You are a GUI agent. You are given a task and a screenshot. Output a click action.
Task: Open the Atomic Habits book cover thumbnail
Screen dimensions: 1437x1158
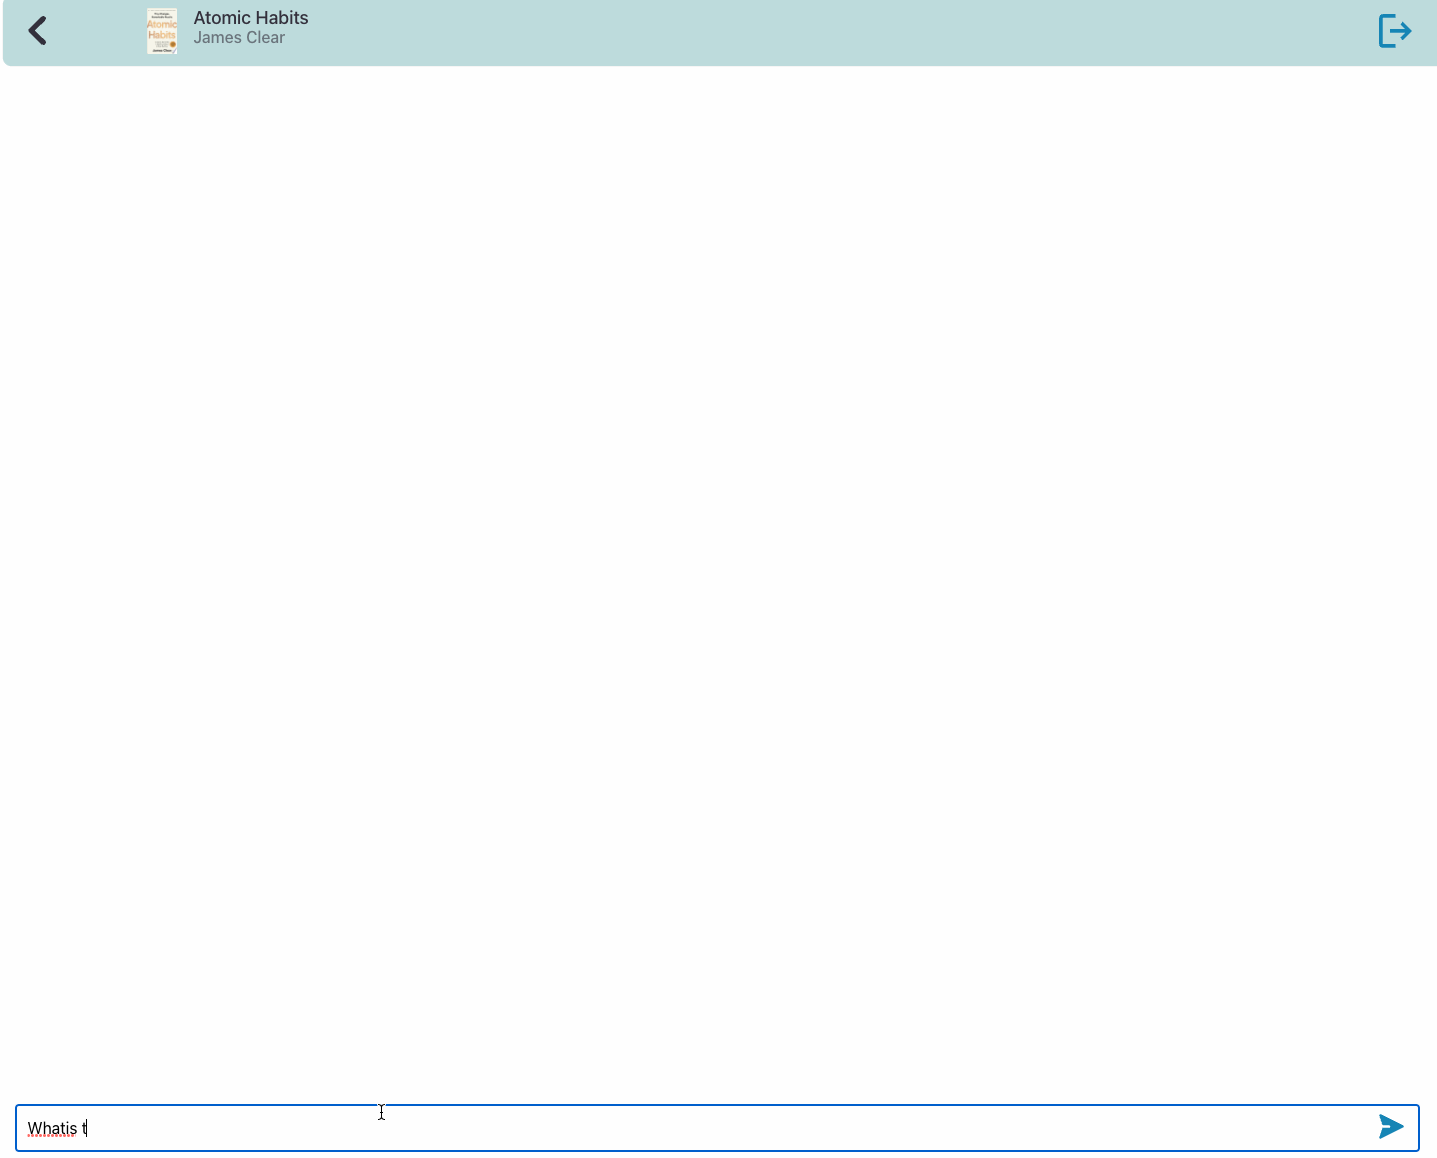(162, 31)
